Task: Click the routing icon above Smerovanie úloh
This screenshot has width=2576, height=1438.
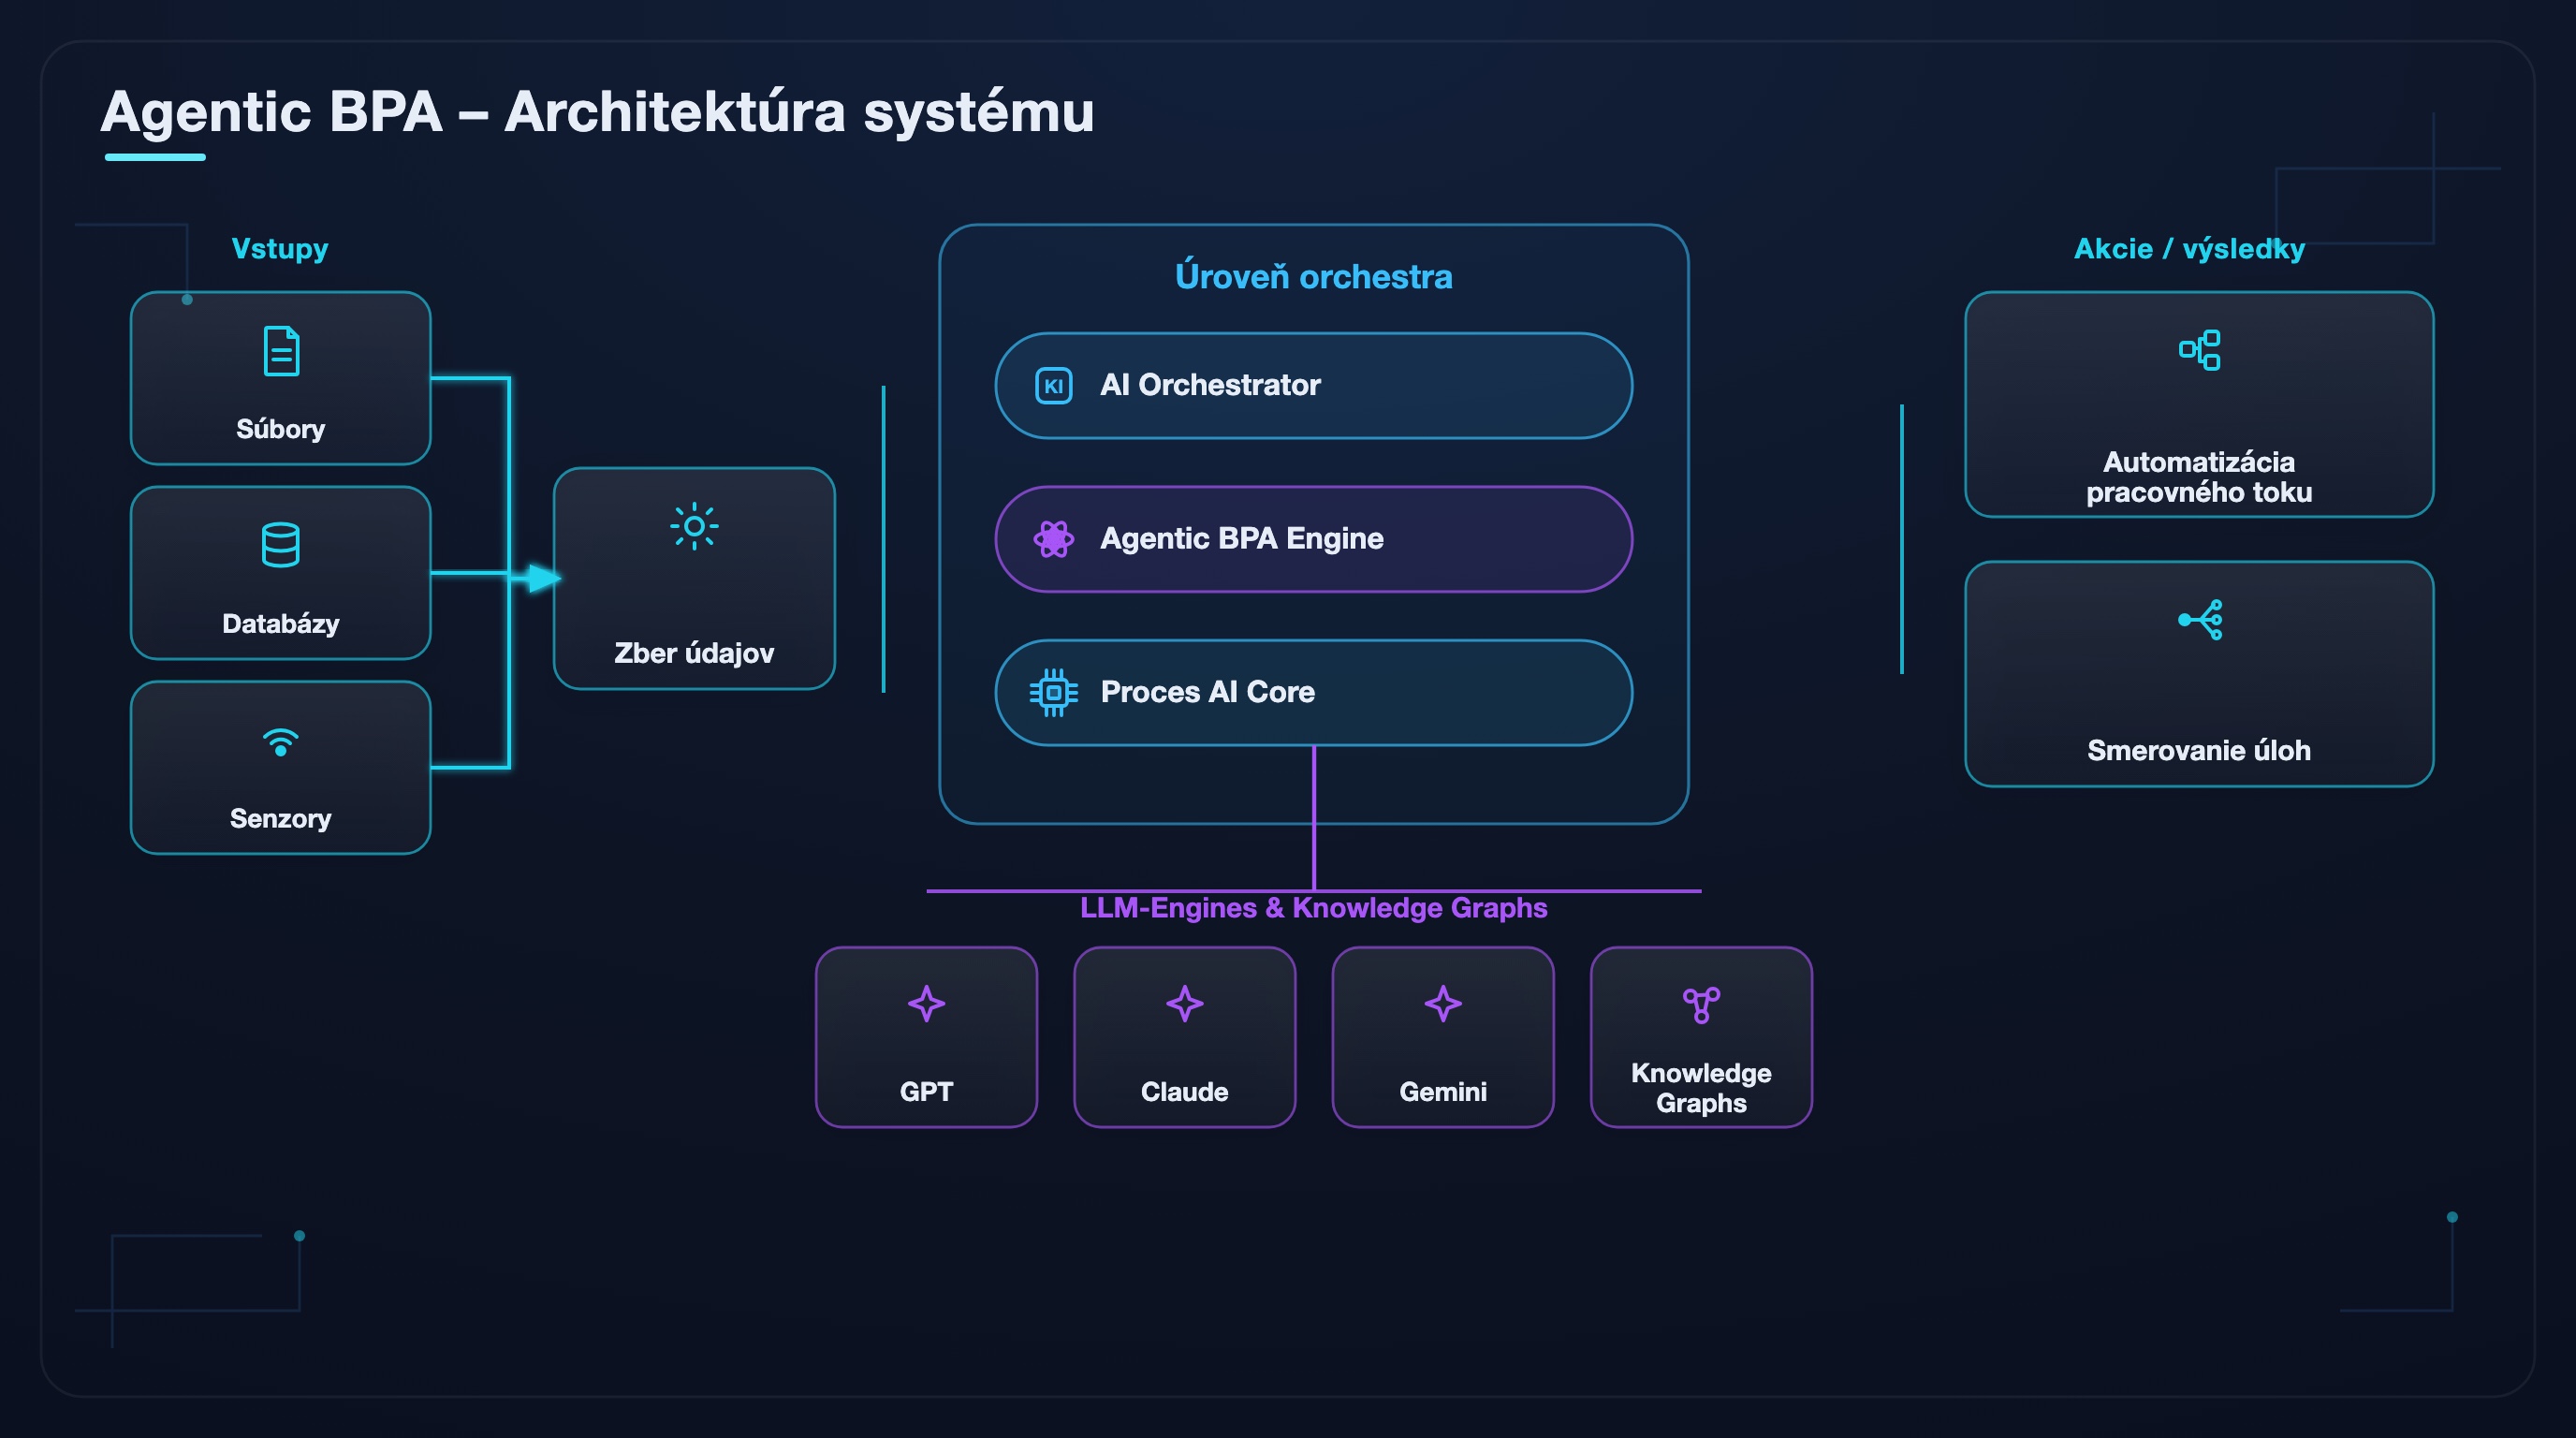Action: click(2199, 620)
